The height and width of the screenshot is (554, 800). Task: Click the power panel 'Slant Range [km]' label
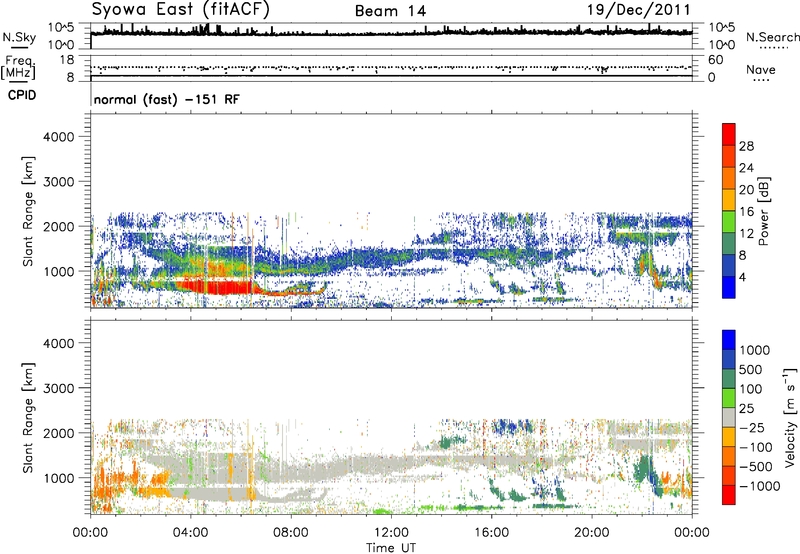coord(28,211)
